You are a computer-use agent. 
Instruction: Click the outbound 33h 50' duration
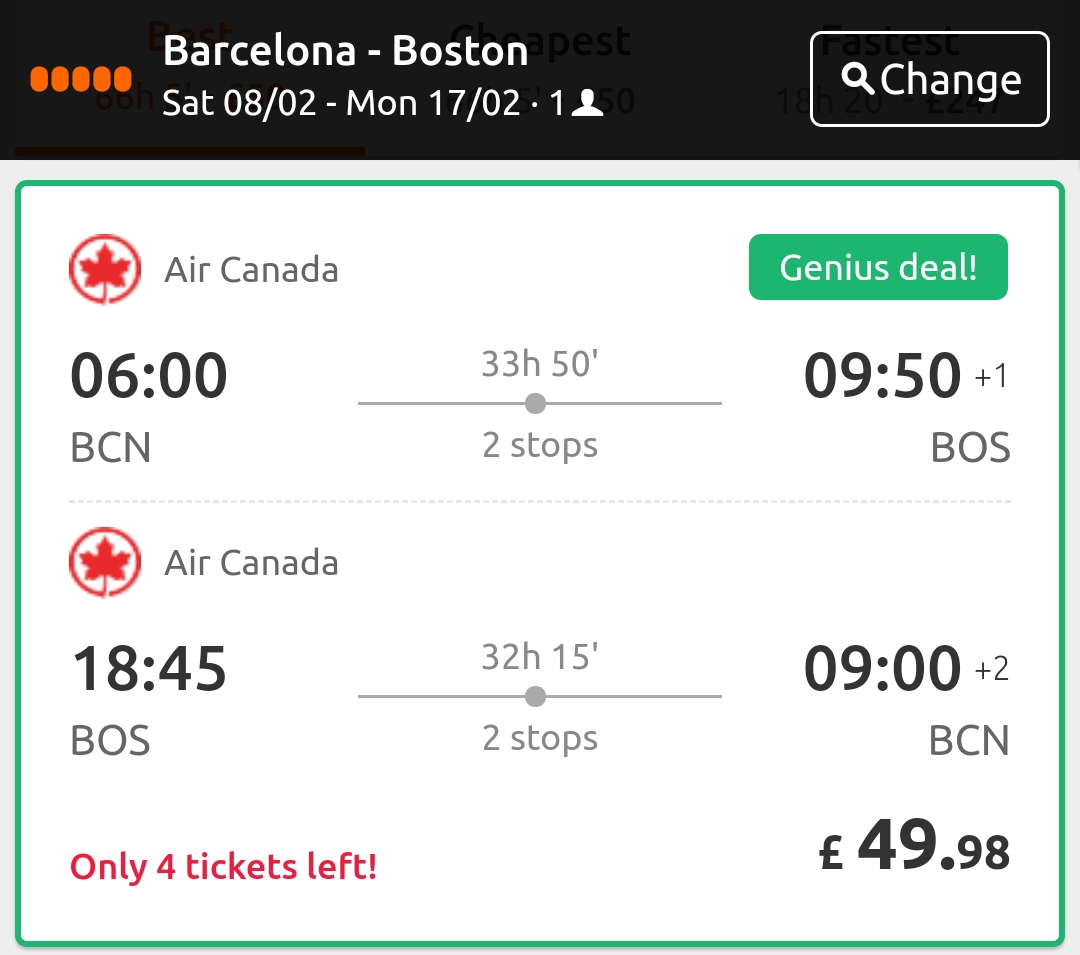[x=540, y=364]
